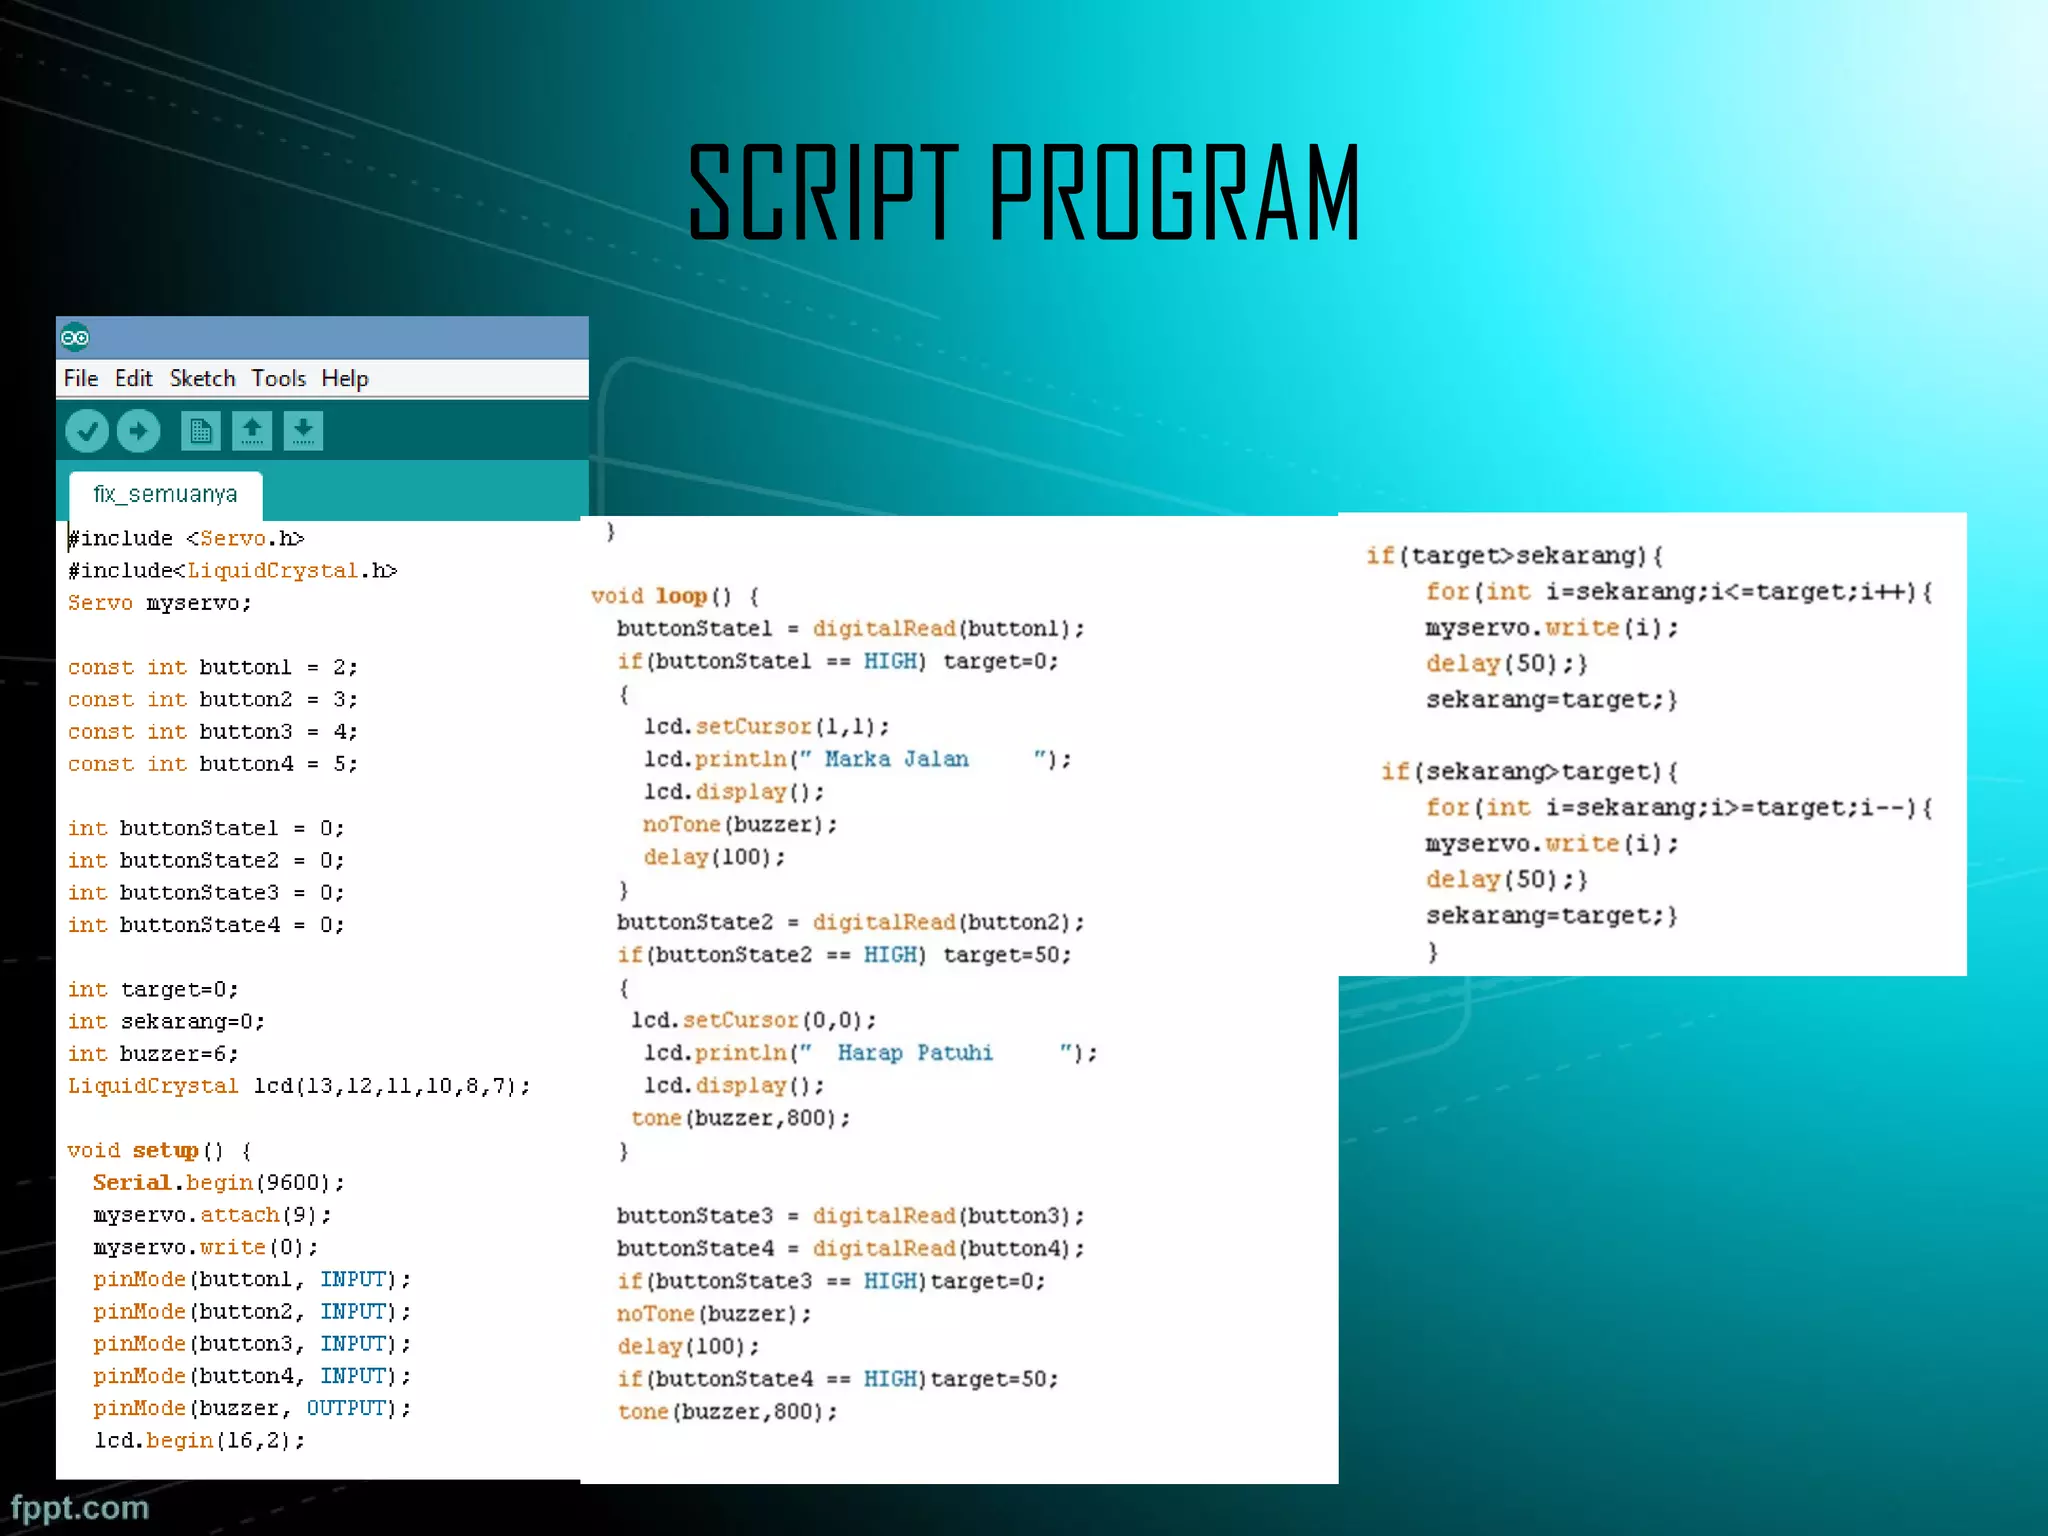Click the Upload arrow button
Screen dimensions: 2048x1536
(x=138, y=432)
